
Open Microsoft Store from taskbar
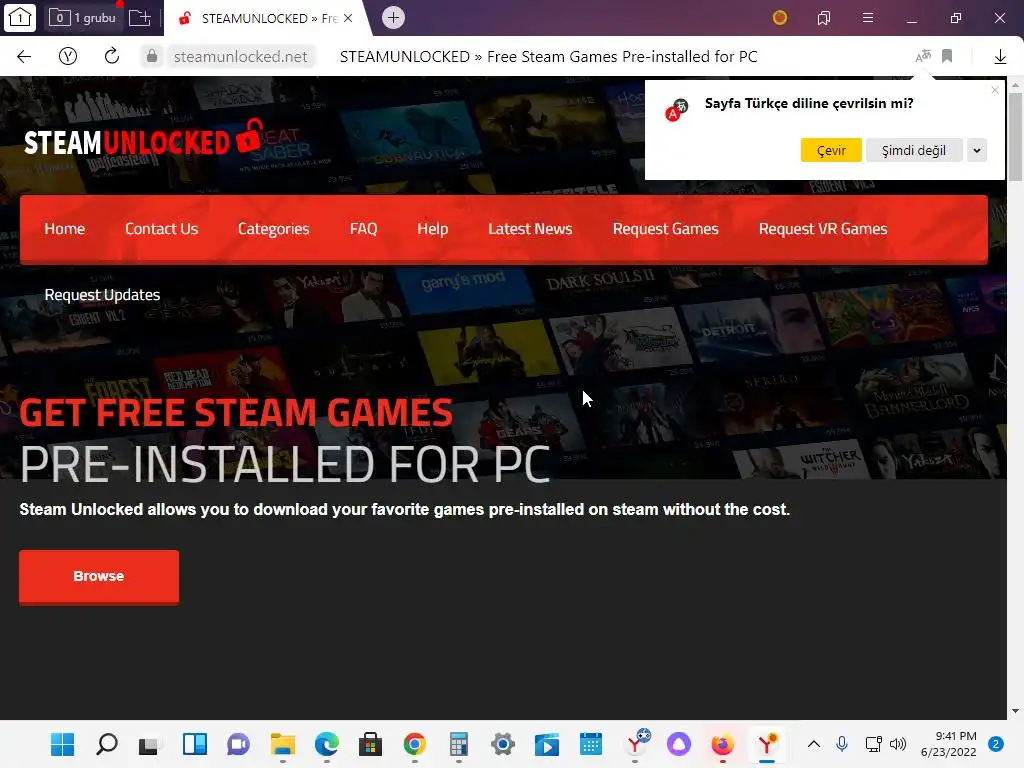(370, 744)
